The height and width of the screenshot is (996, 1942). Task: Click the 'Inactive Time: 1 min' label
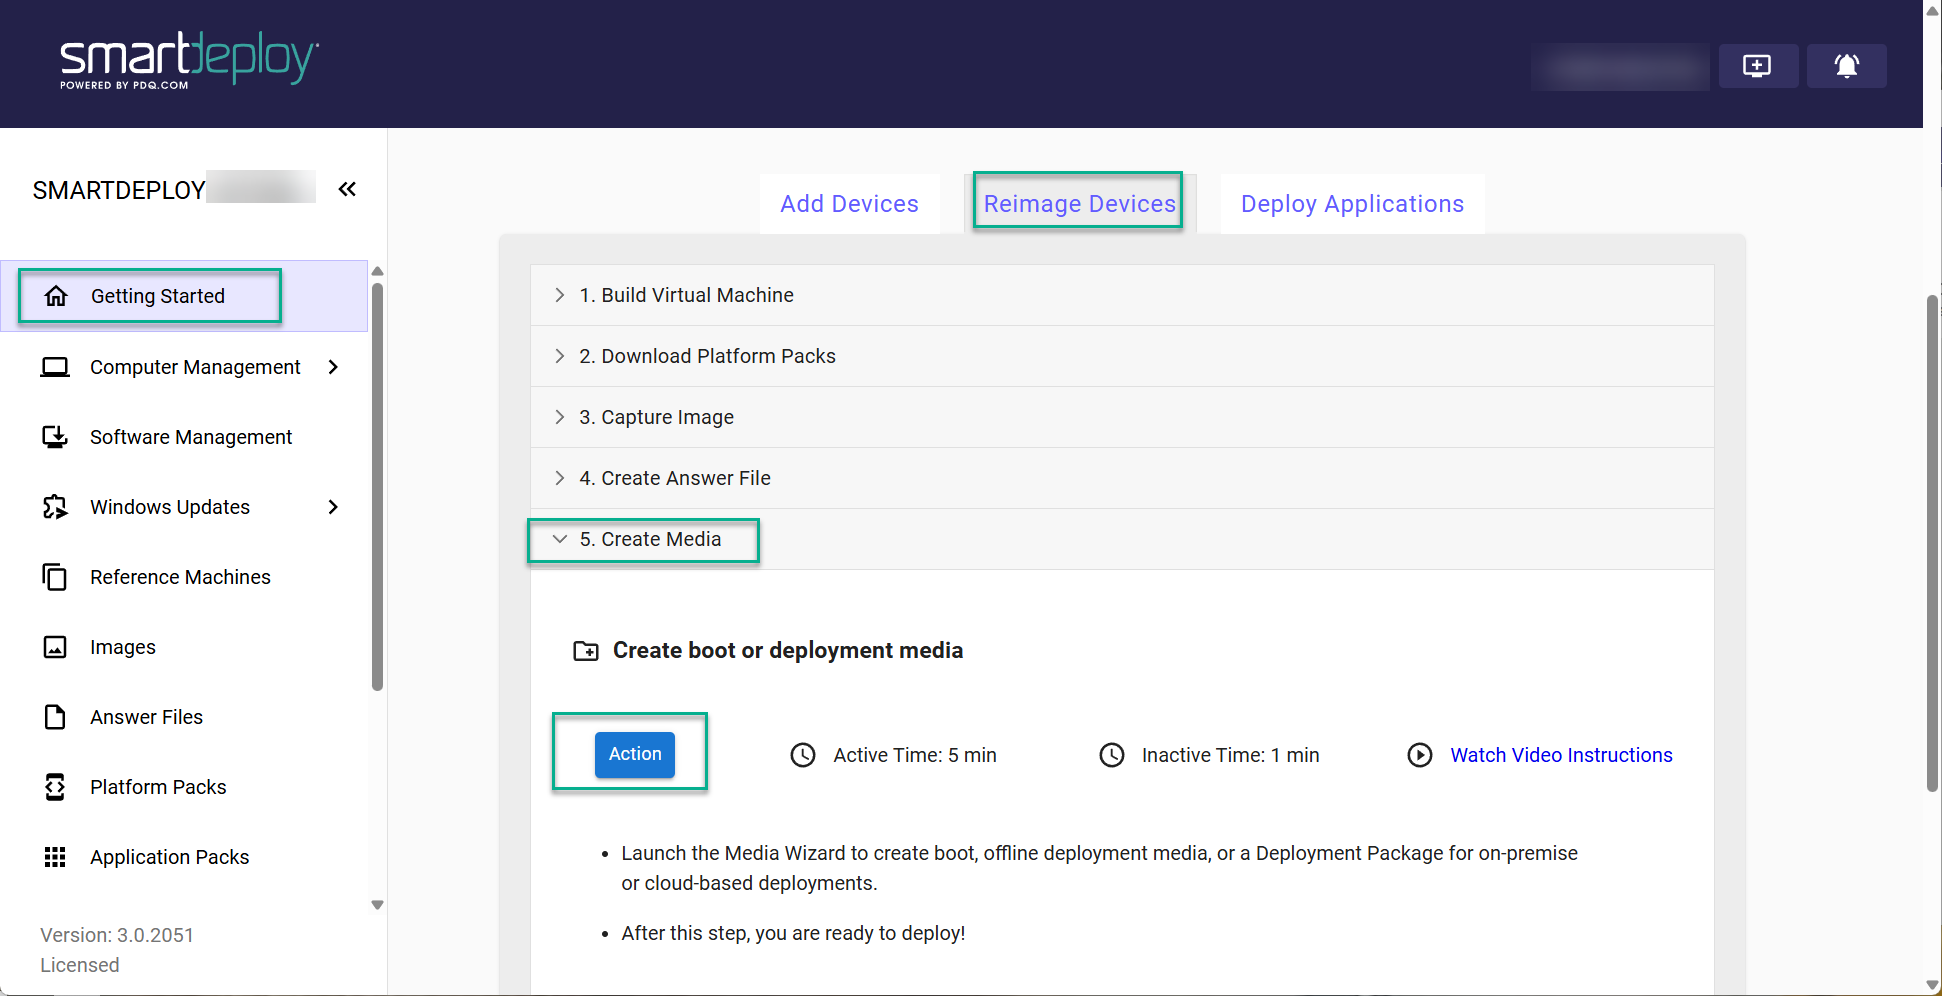(x=1231, y=755)
